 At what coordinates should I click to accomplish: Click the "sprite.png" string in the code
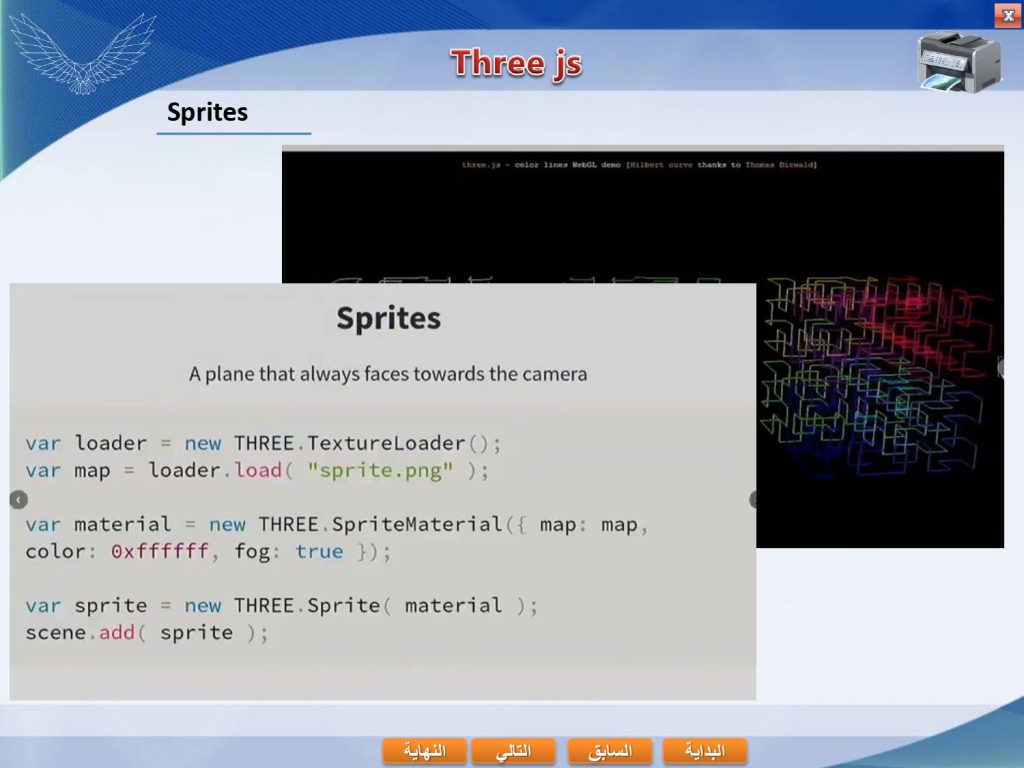(380, 471)
